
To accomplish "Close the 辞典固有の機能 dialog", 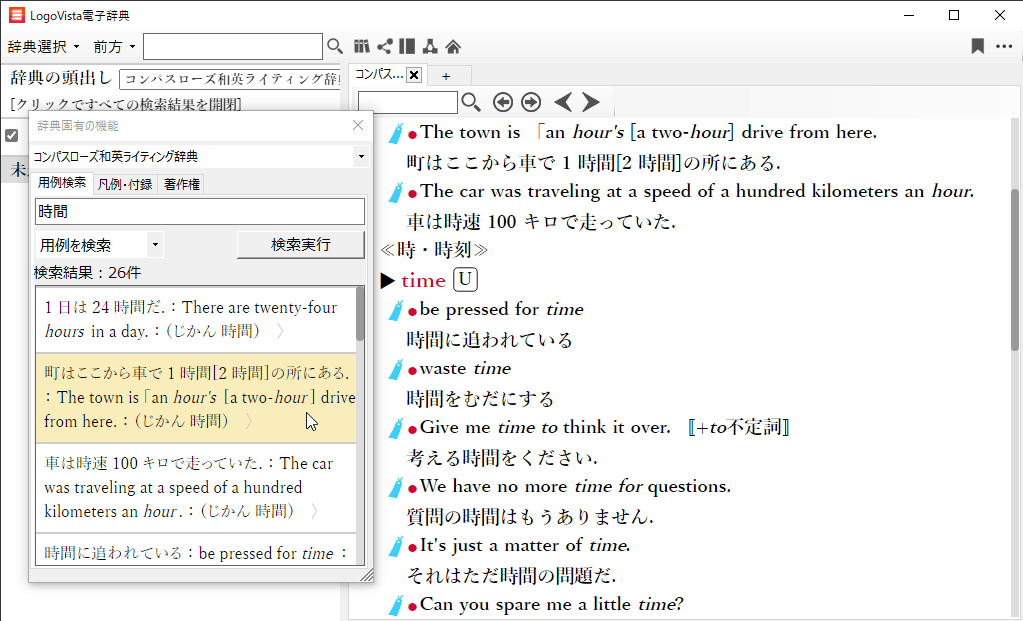I will click(358, 125).
